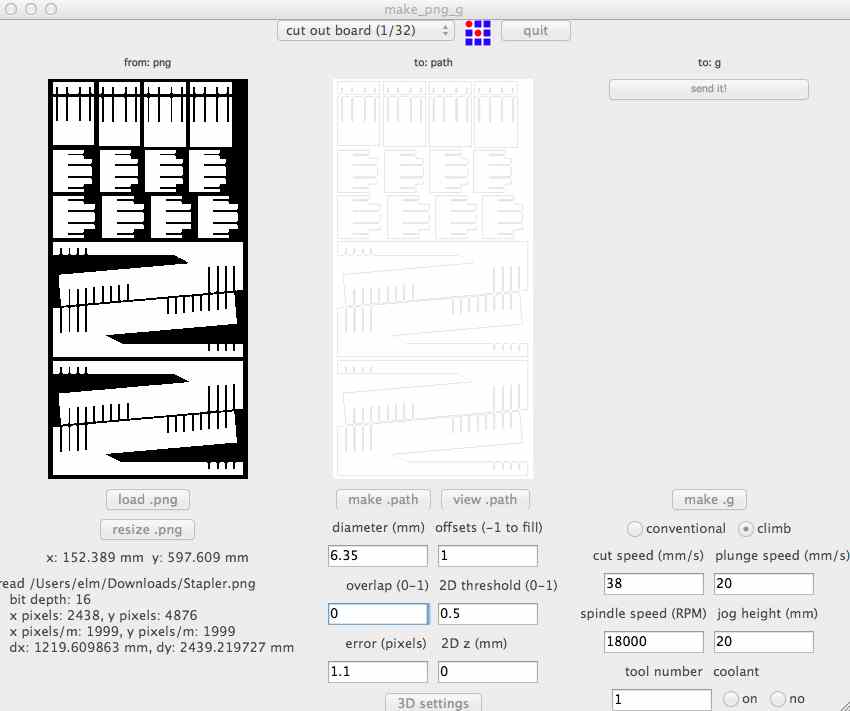Screen dimensions: 850x711
Task: Click the 'make .g' button
Action: tap(709, 500)
